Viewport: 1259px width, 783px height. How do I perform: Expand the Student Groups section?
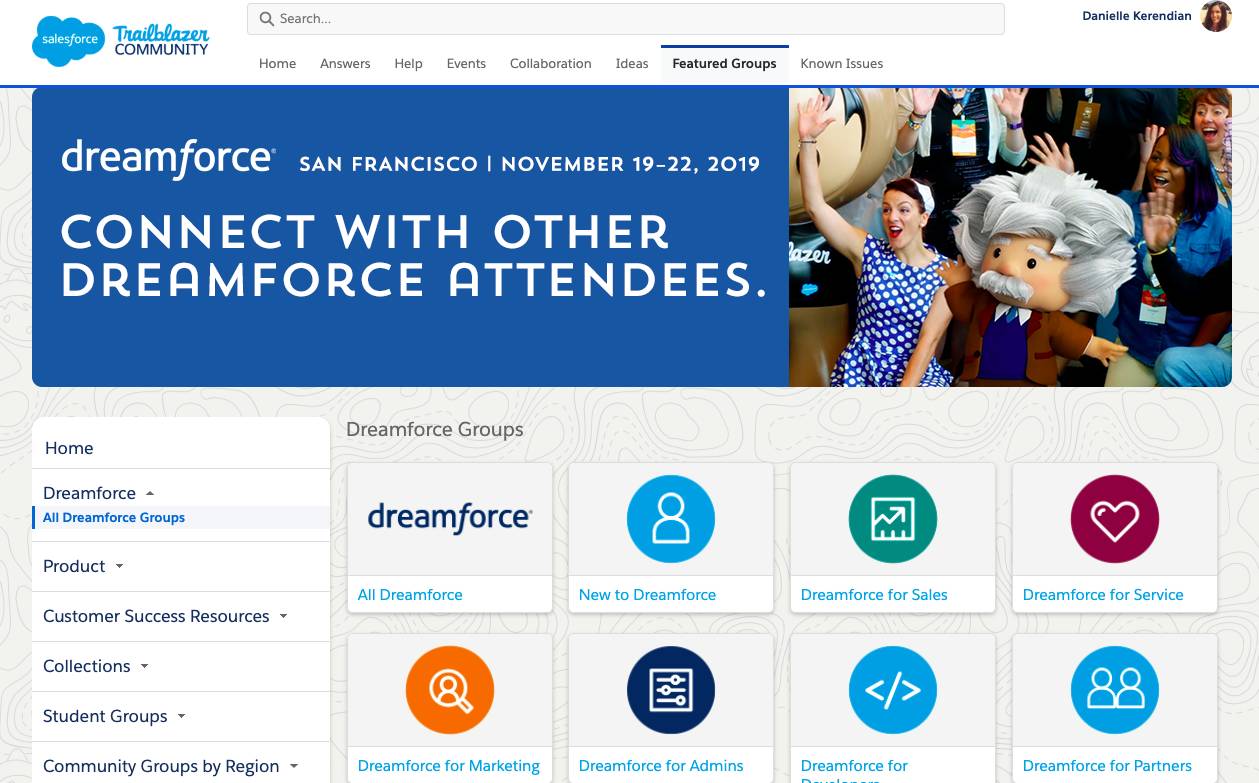pos(181,716)
